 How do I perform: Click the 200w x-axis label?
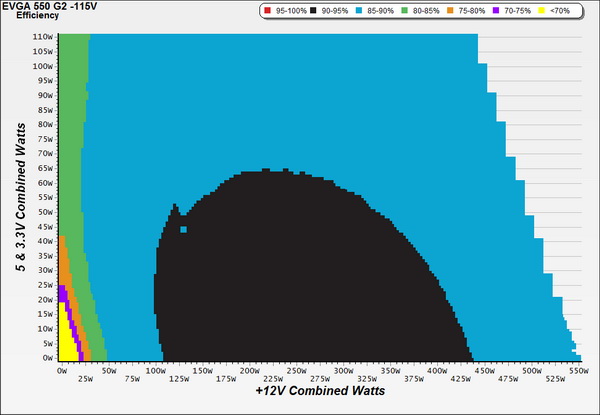tap(249, 371)
